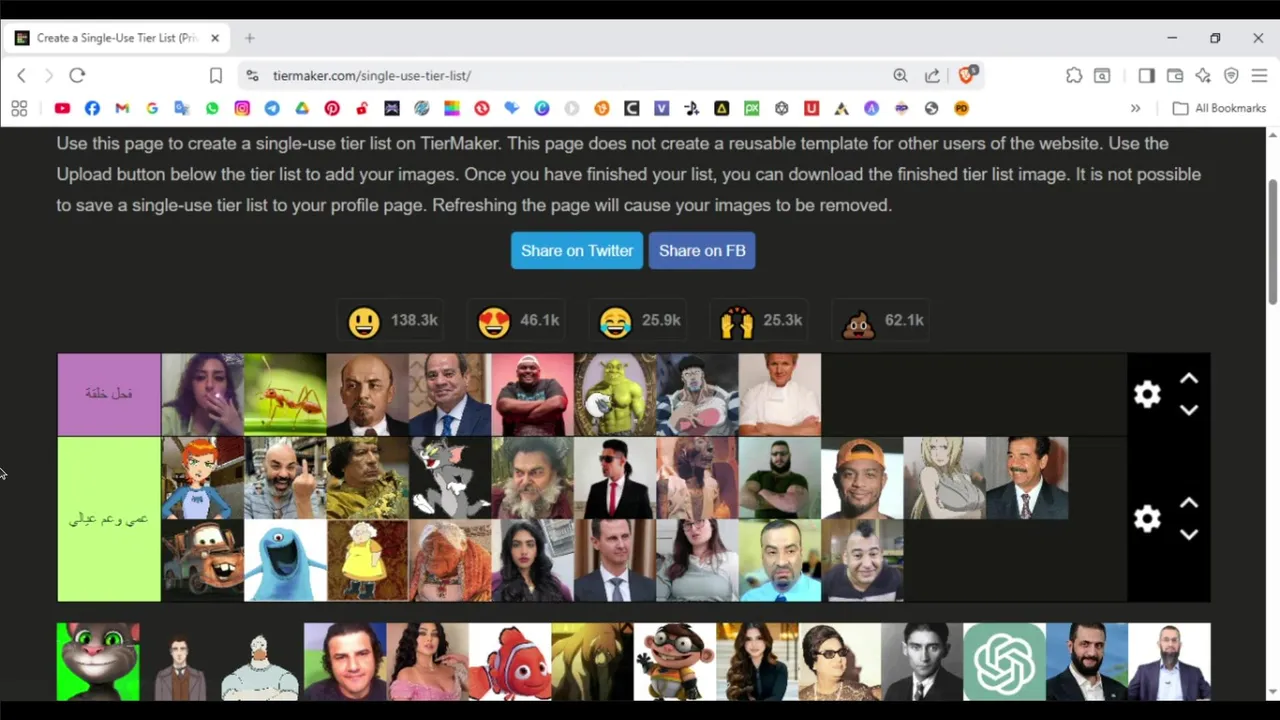Open the Instagram bookmark
The width and height of the screenshot is (1280, 720).
[242, 108]
